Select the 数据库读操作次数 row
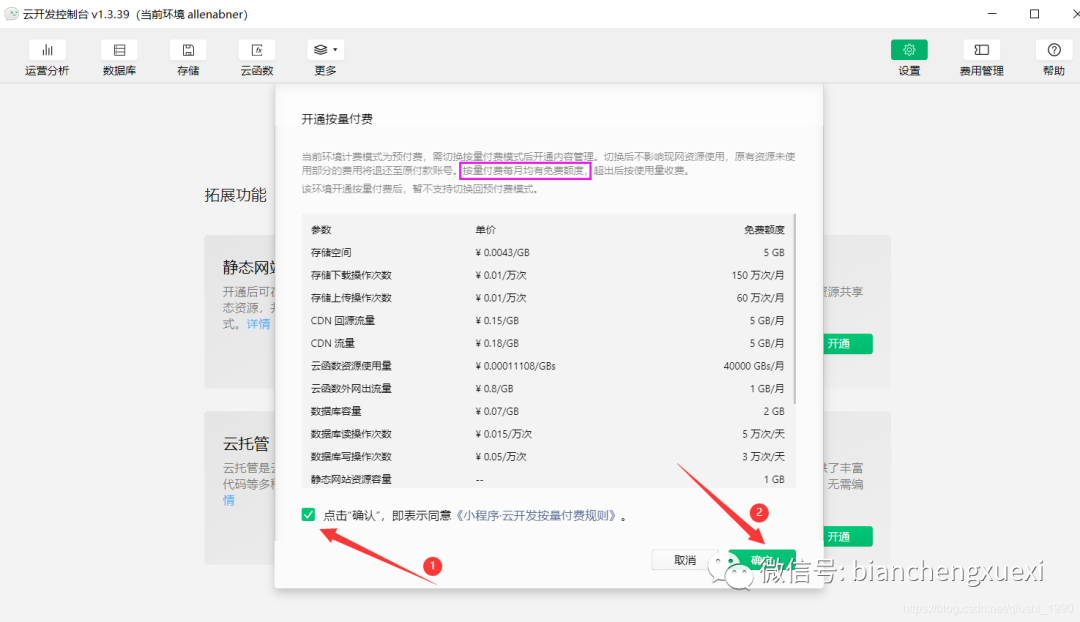 click(x=548, y=434)
